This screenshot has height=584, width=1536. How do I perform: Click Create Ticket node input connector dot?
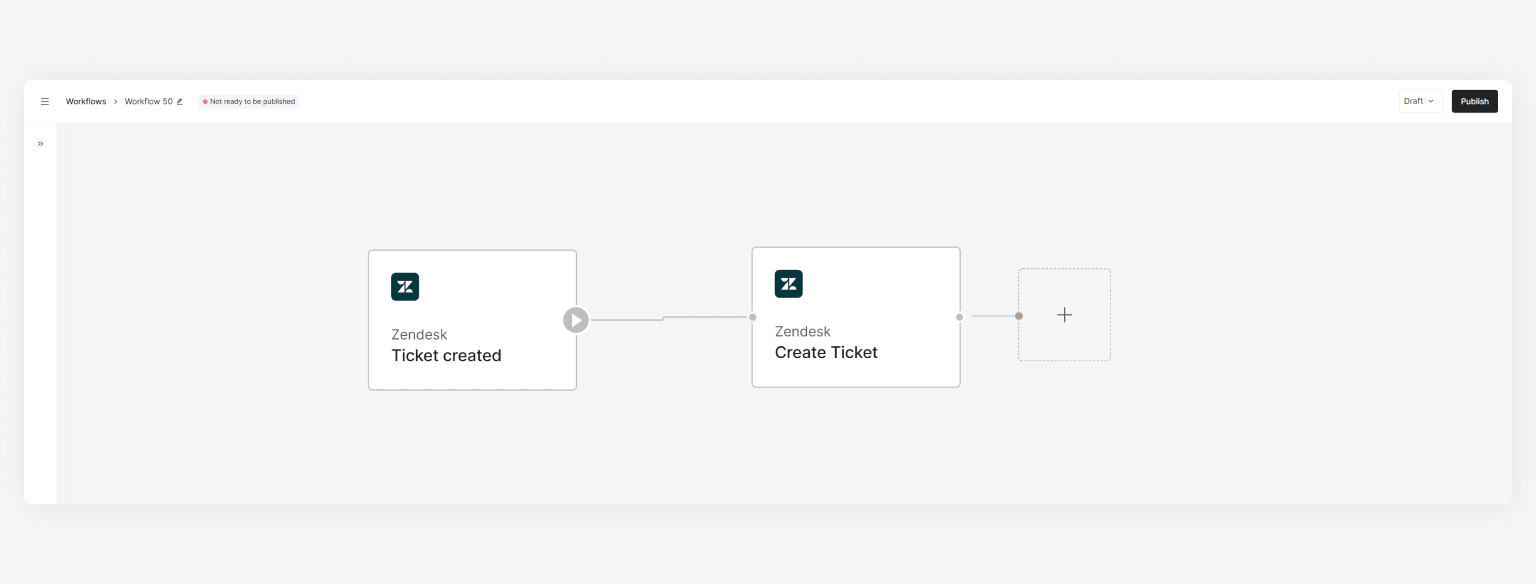(x=753, y=317)
